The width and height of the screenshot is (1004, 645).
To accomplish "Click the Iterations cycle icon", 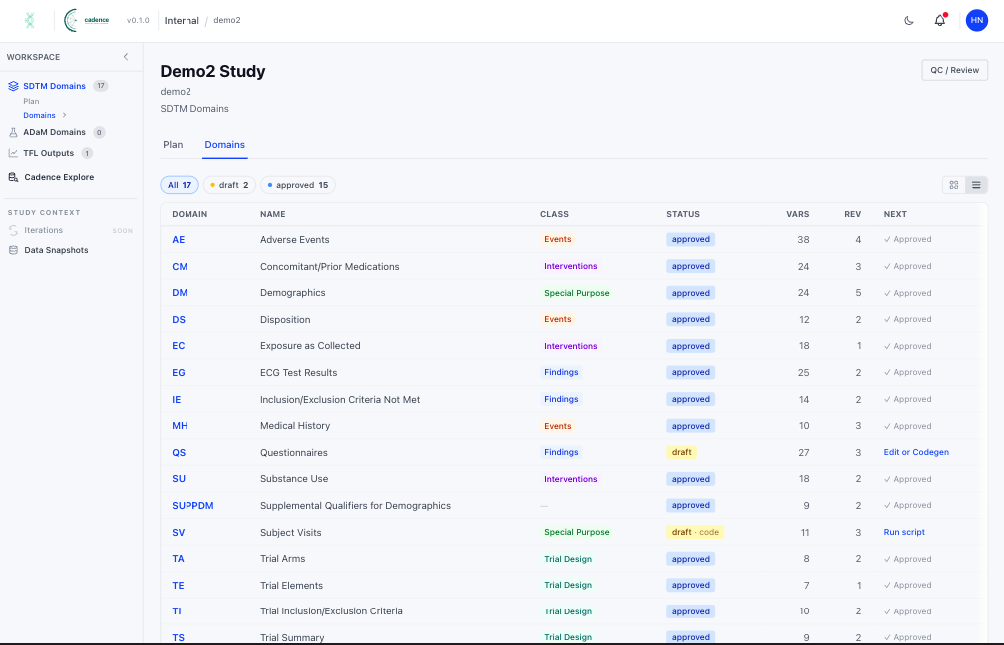I will (x=13, y=230).
